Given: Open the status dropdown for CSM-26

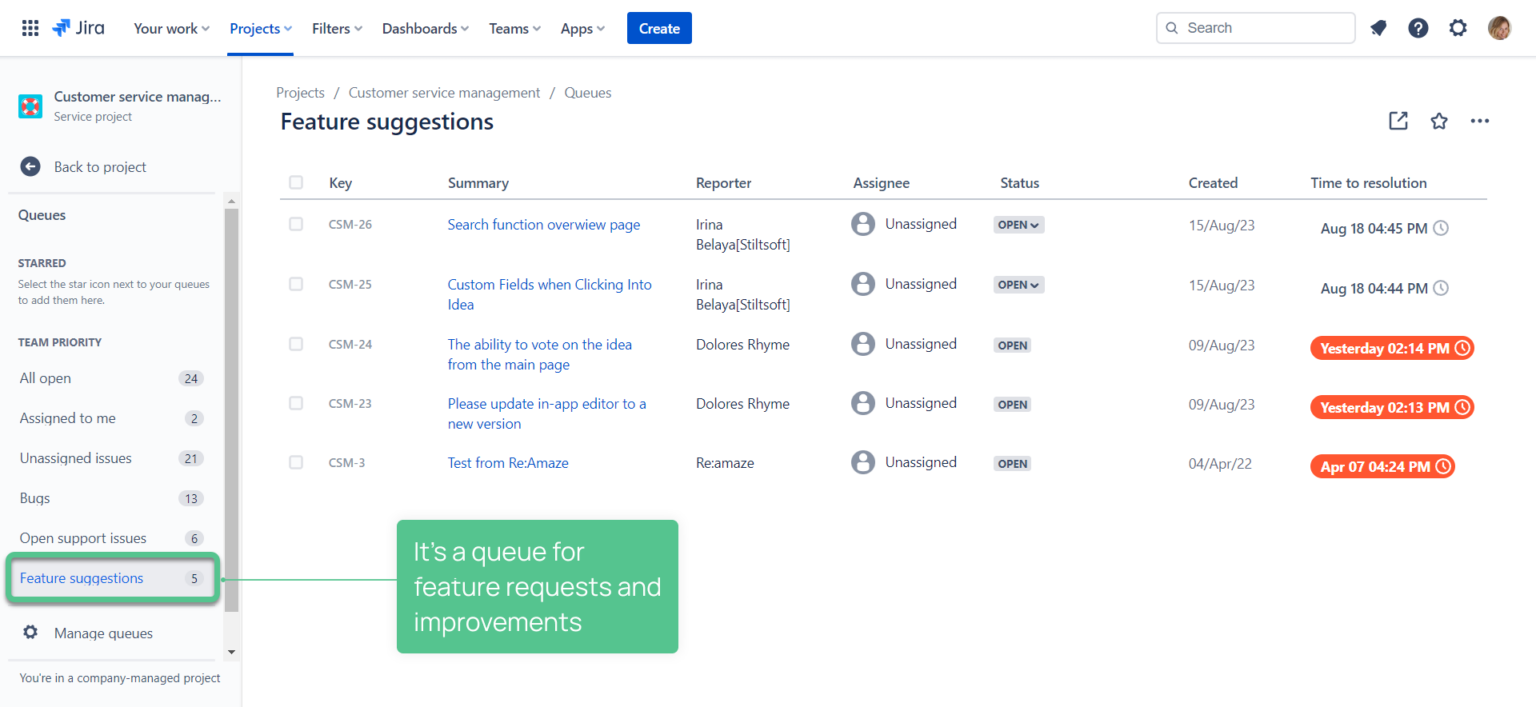Looking at the screenshot, I should [1018, 224].
